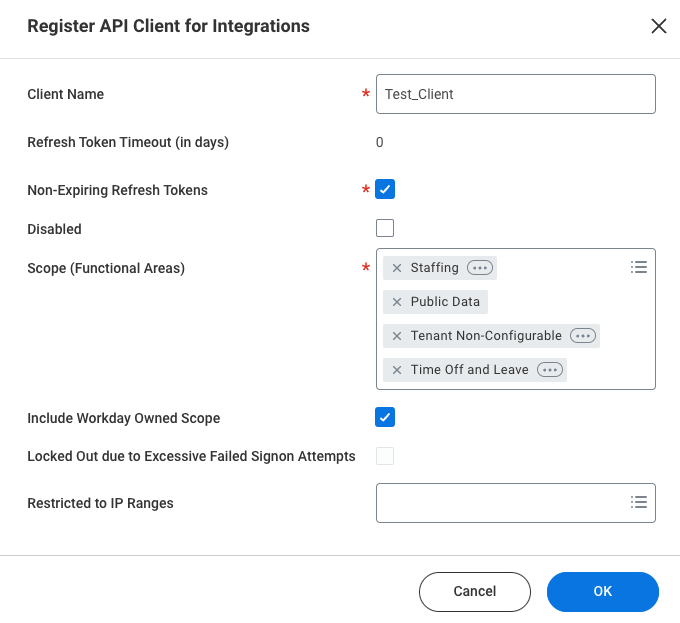This screenshot has width=680, height=623.
Task: Remove the Tenant Non-Configurable scope tag
Action: click(397, 336)
